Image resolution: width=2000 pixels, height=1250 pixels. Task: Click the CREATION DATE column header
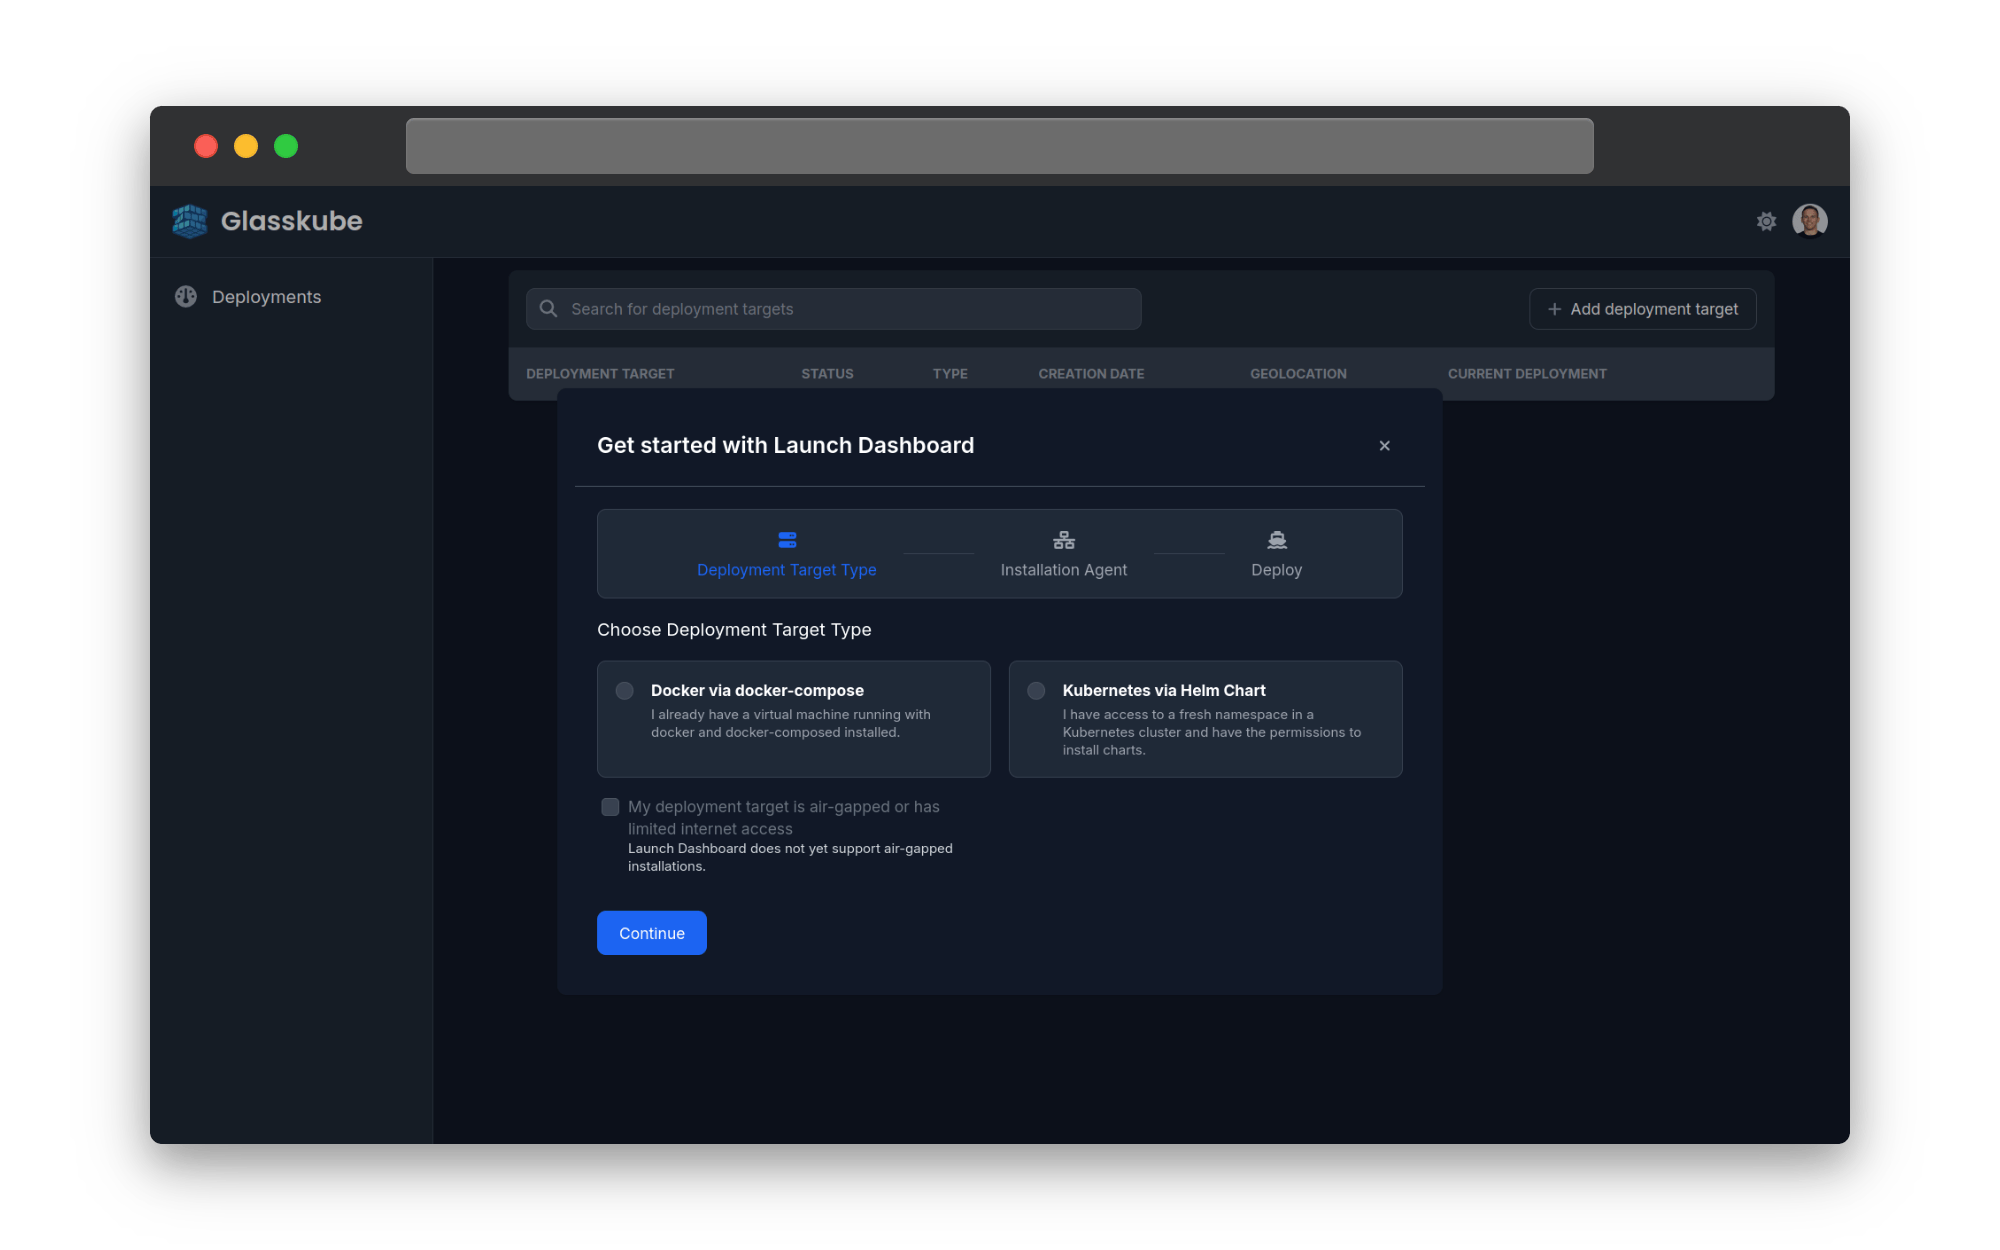pyautogui.click(x=1091, y=374)
